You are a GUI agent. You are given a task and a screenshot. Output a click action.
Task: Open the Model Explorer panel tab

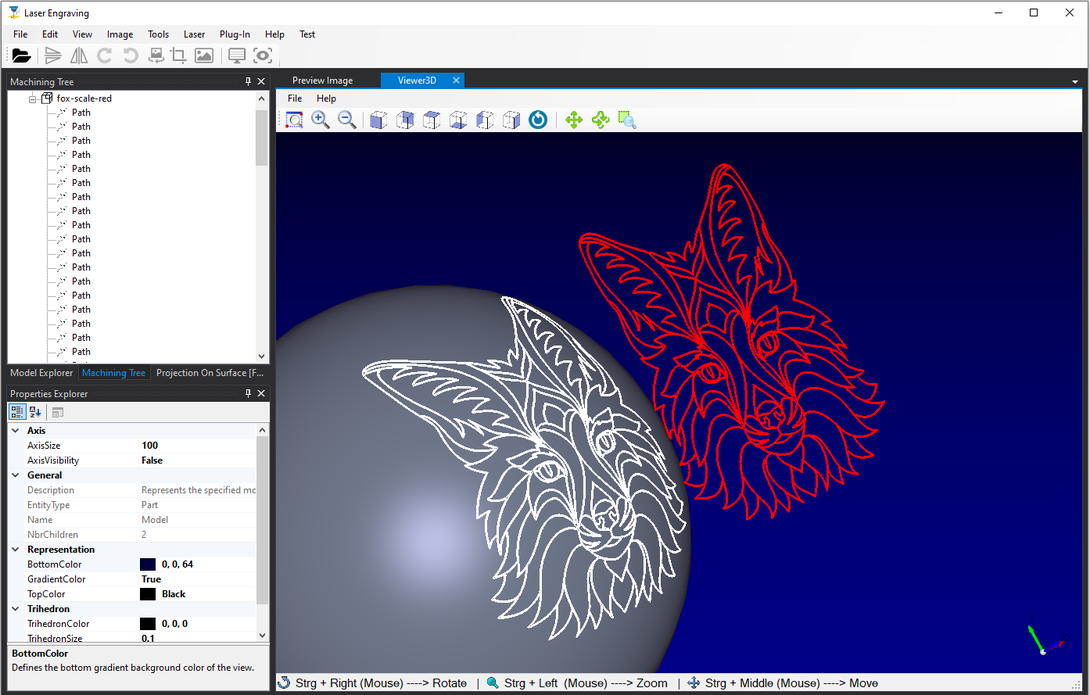point(41,373)
